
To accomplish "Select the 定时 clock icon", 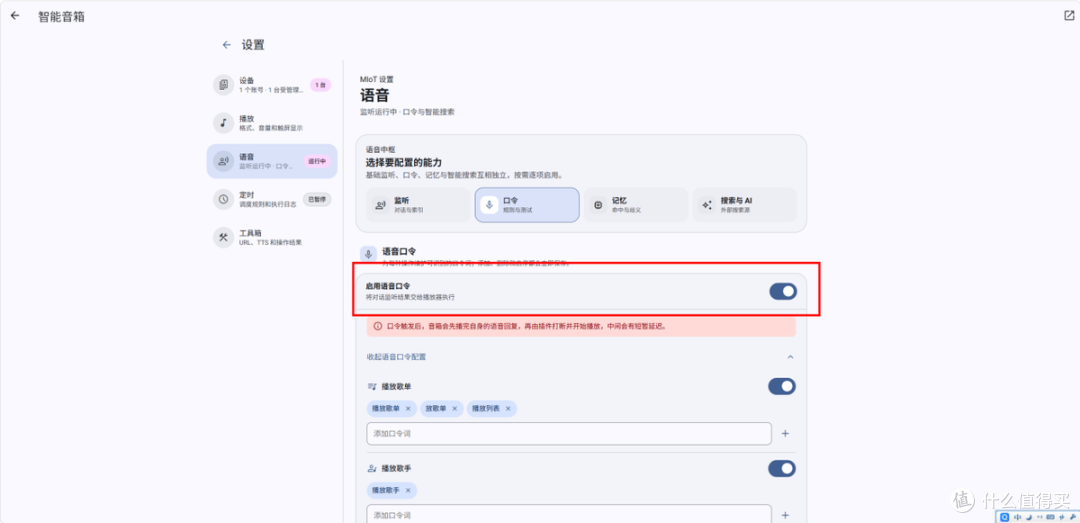I will coord(223,199).
